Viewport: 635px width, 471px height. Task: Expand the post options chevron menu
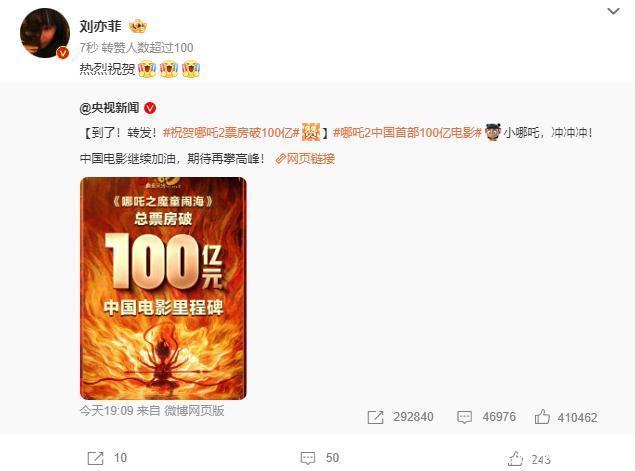pyautogui.click(x=614, y=11)
